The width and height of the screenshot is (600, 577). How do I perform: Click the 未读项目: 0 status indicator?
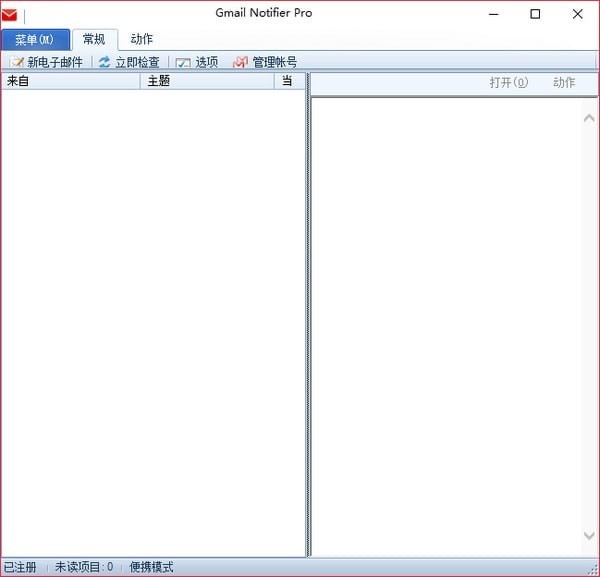[x=84, y=568]
